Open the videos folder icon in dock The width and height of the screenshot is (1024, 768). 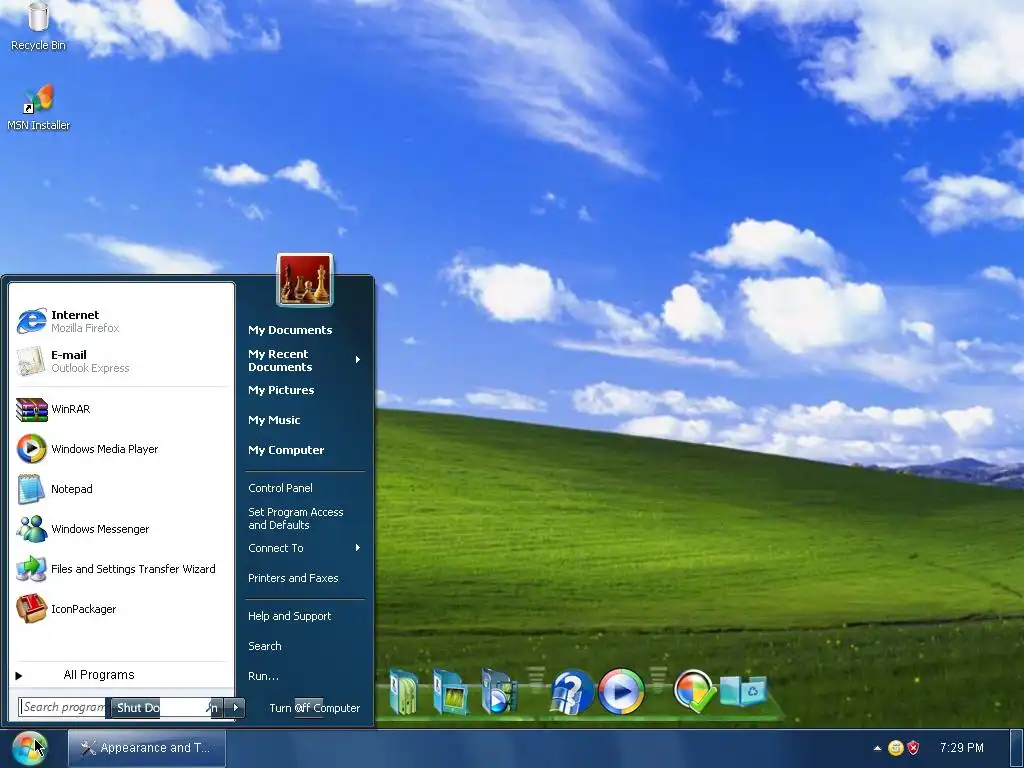point(498,692)
